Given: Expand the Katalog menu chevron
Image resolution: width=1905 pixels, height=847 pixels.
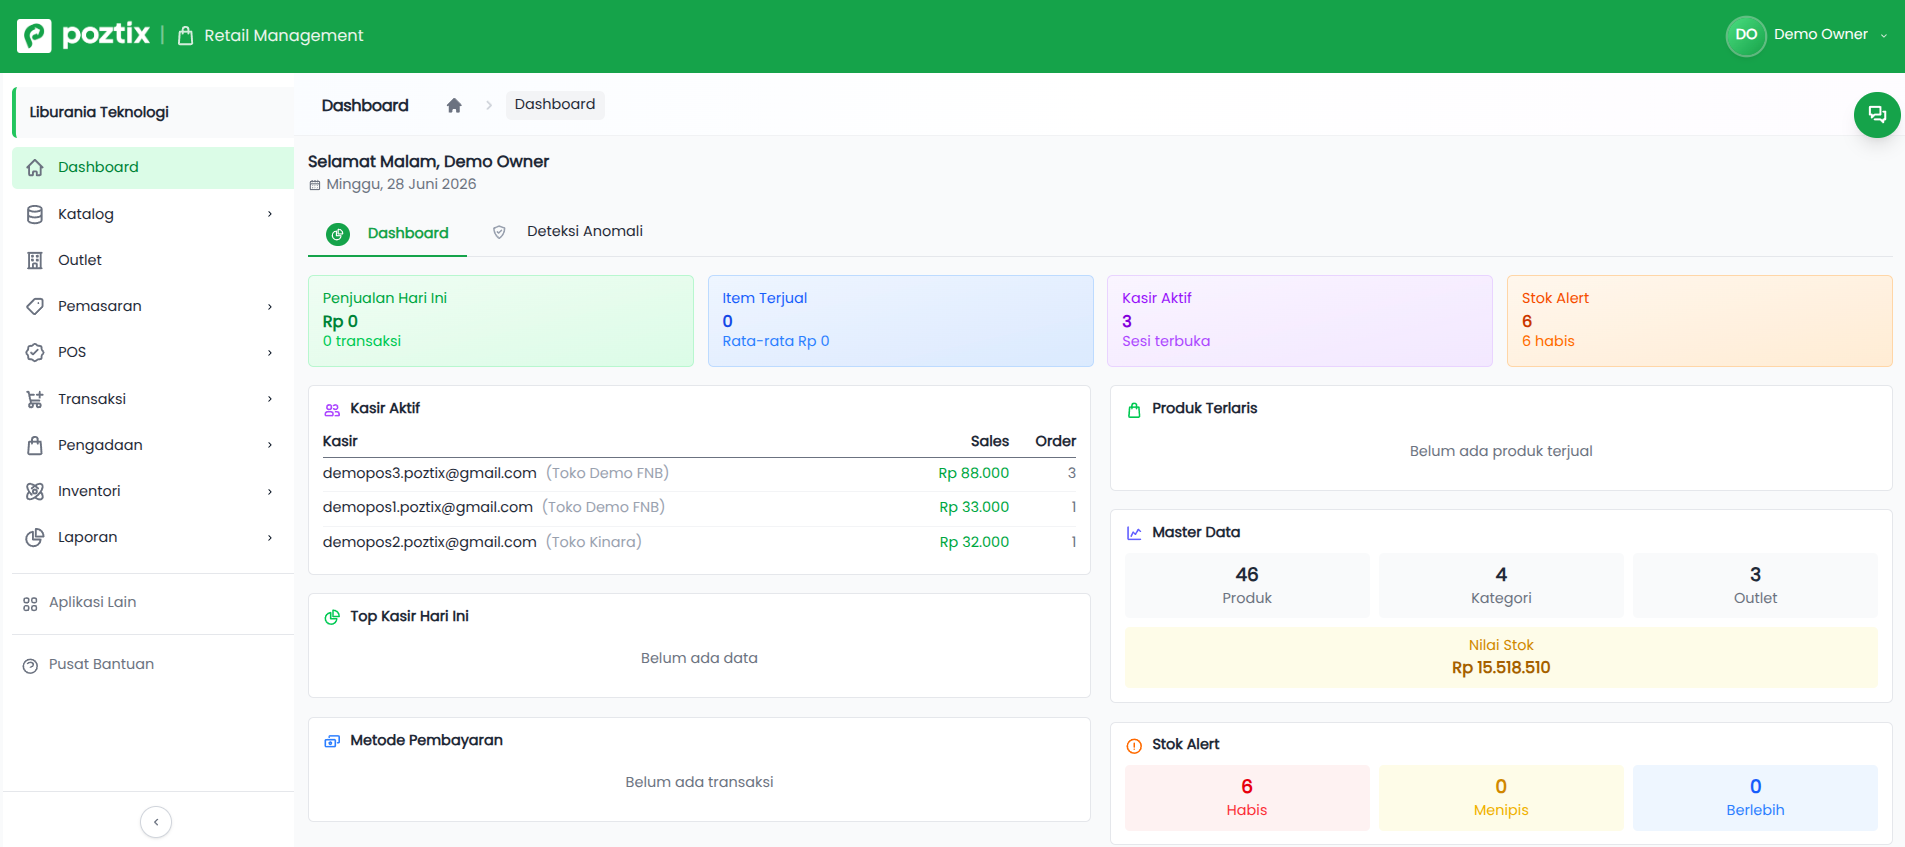Looking at the screenshot, I should 270,214.
